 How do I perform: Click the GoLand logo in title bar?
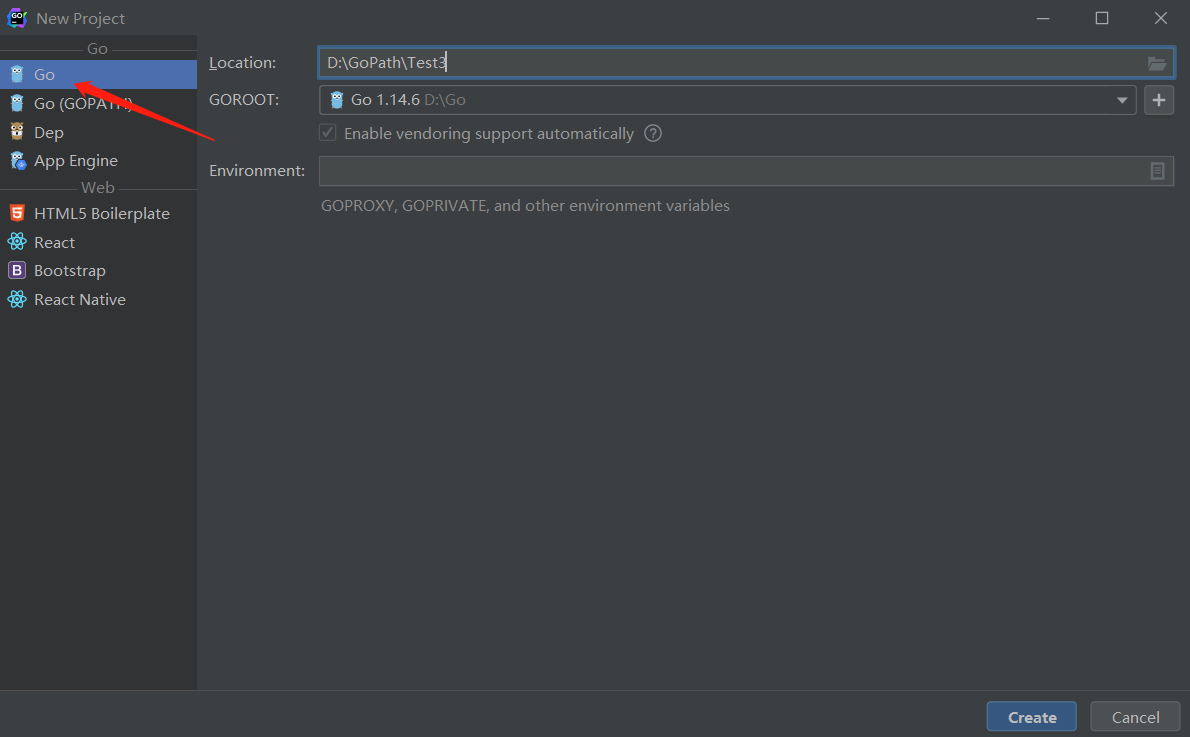coord(17,18)
